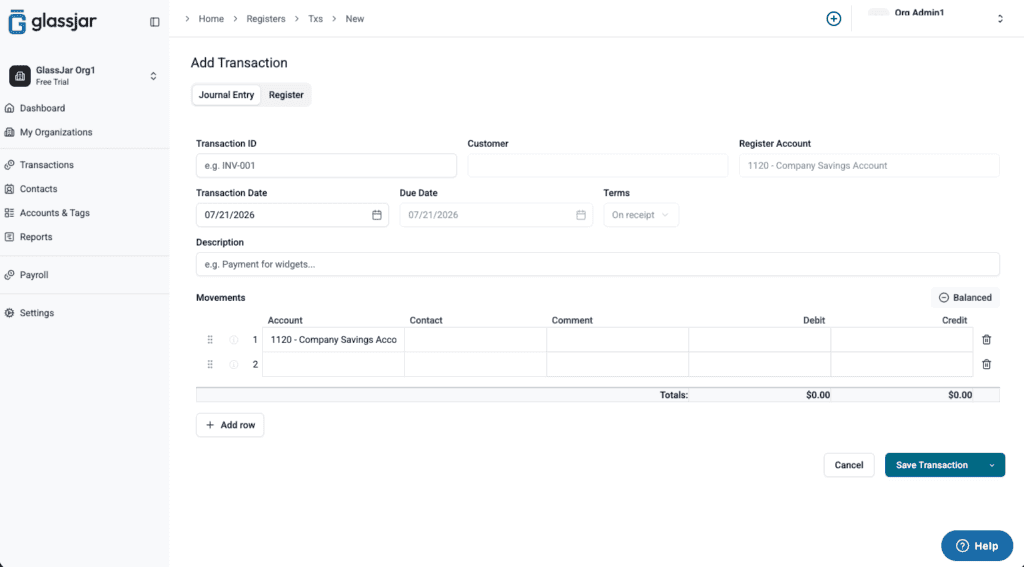Click the Customer field
The image size is (1024, 567).
click(x=598, y=166)
